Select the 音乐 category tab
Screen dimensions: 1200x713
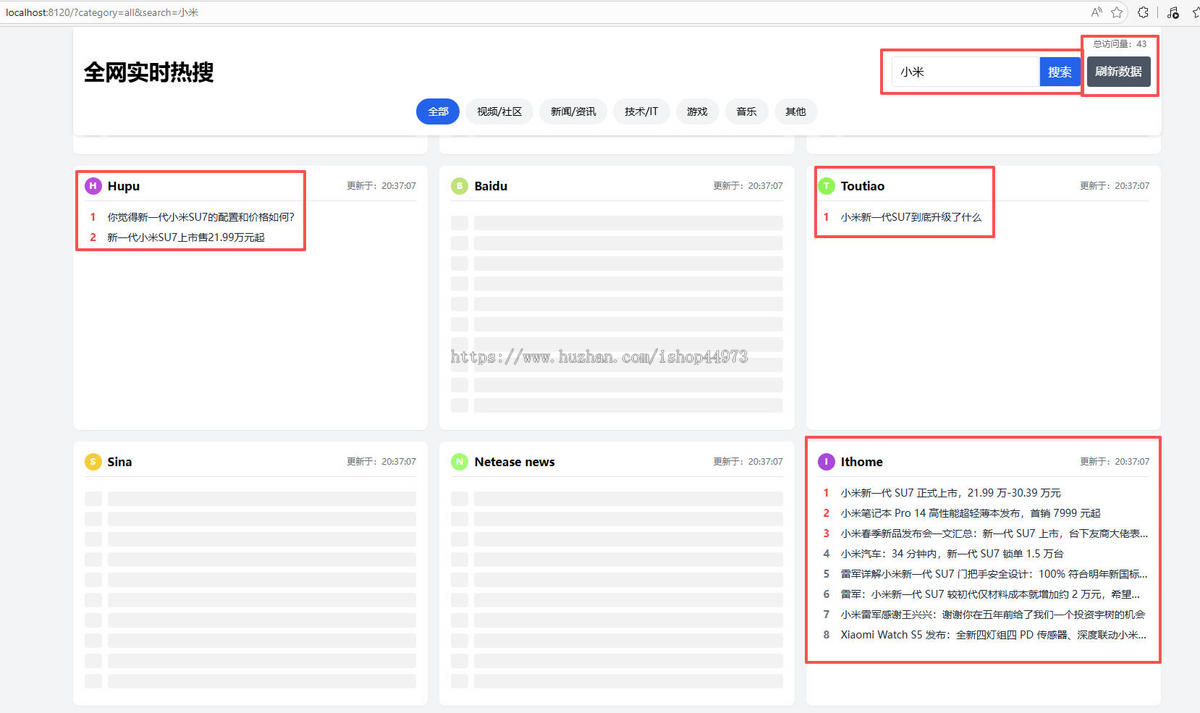click(746, 112)
